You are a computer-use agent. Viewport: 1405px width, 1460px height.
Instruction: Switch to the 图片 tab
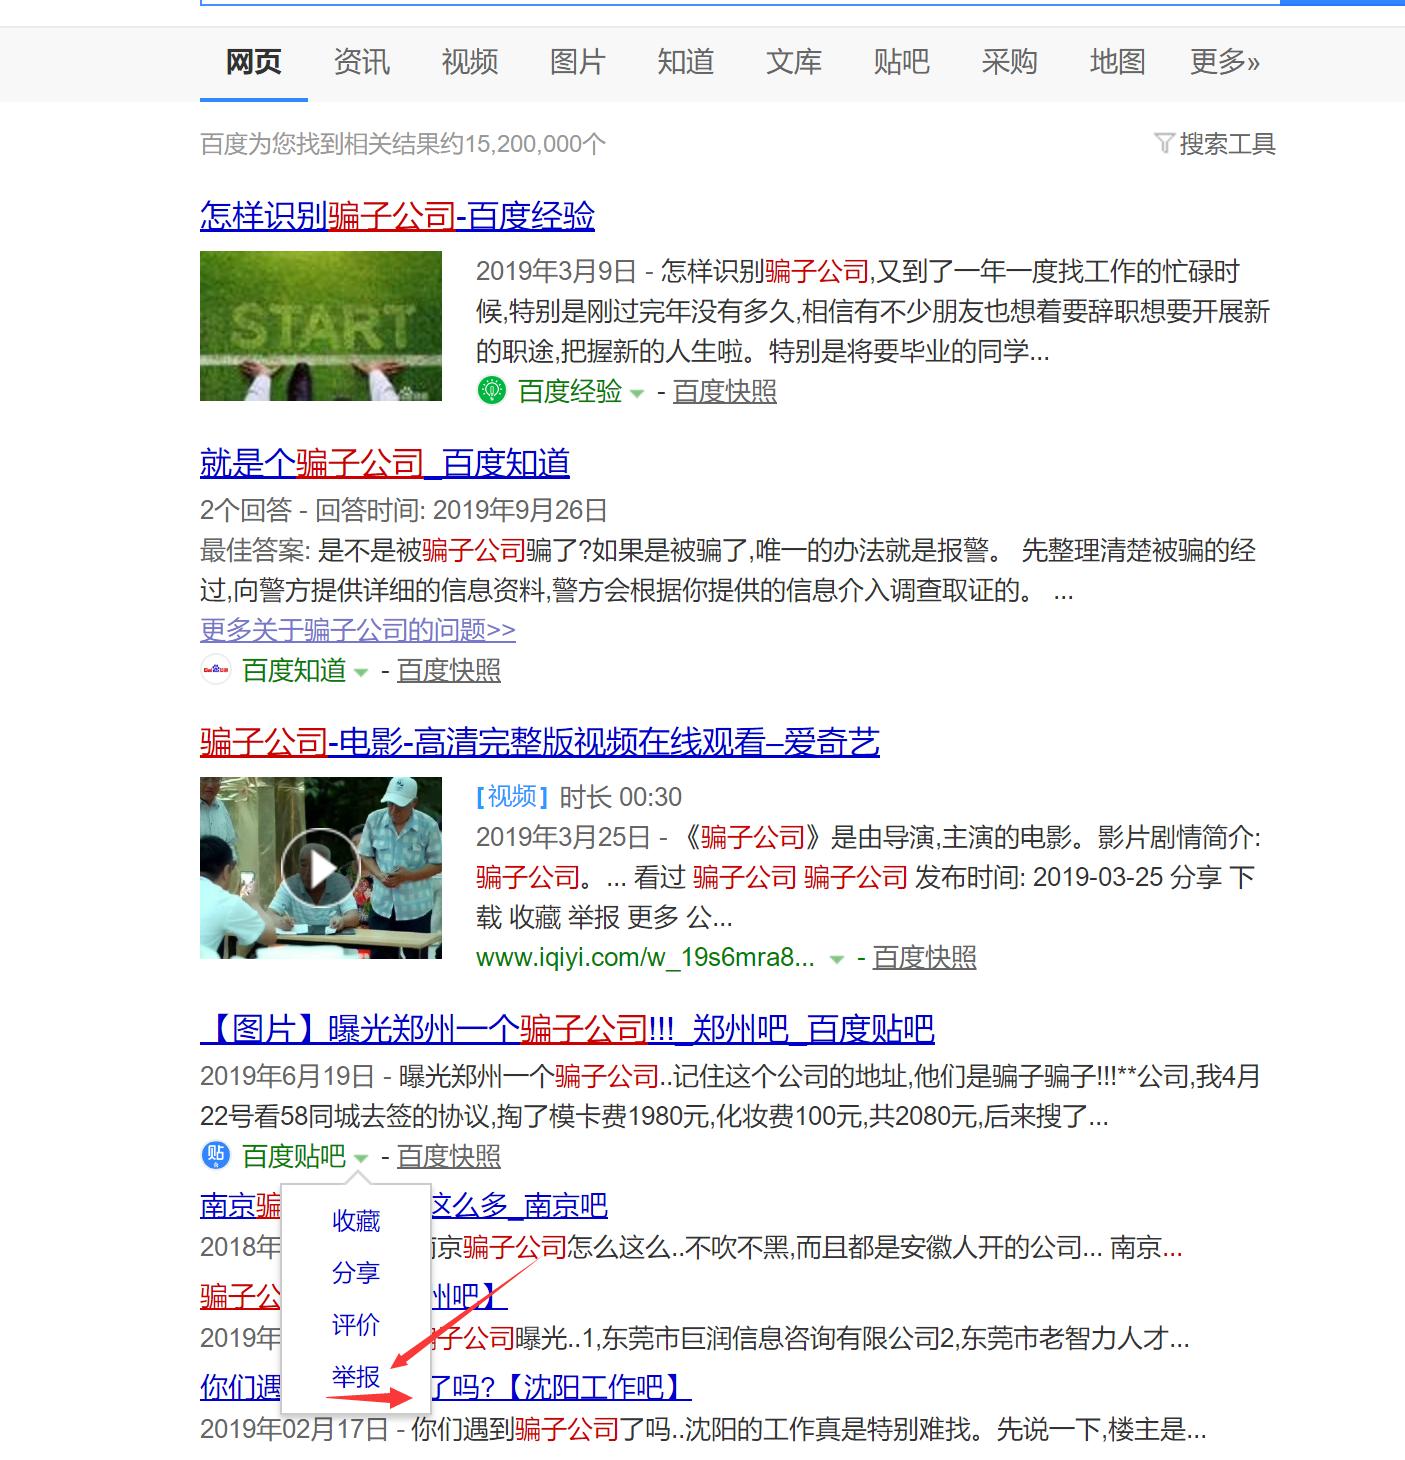point(577,62)
